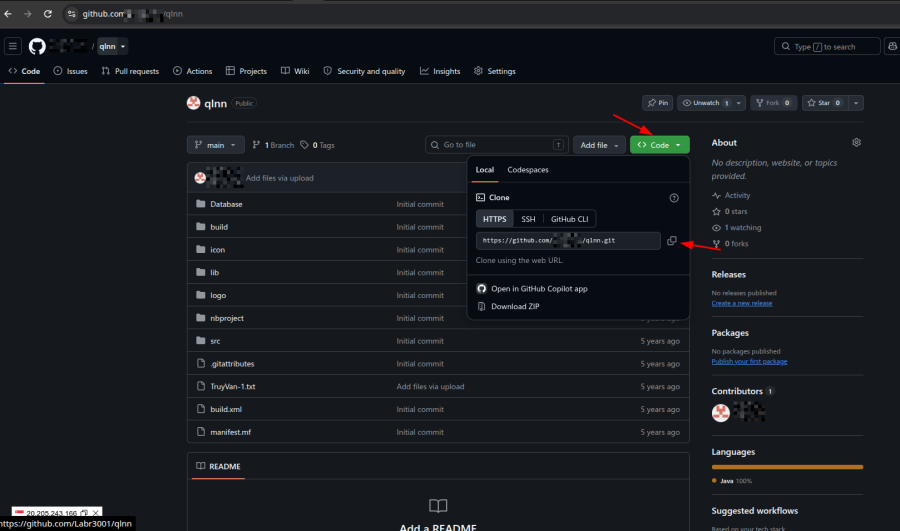
Task: Open the Code repository tab
Action: tap(24, 71)
